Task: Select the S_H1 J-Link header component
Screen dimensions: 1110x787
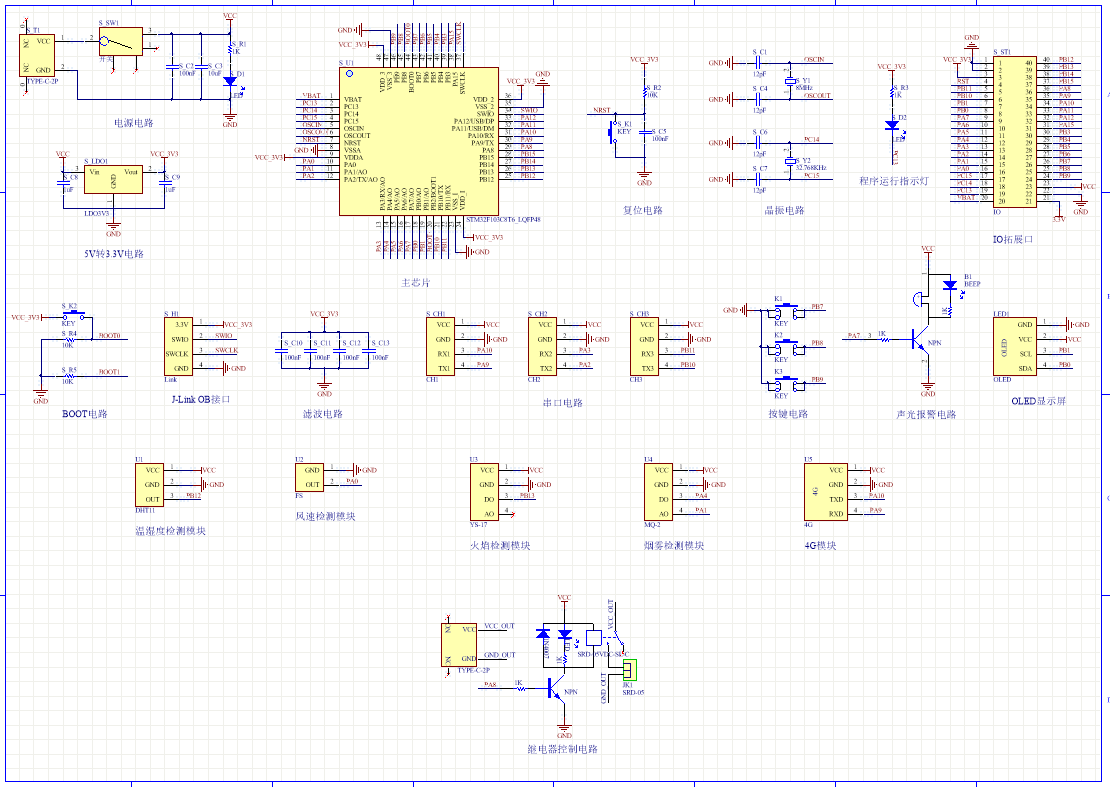Action: click(178, 346)
